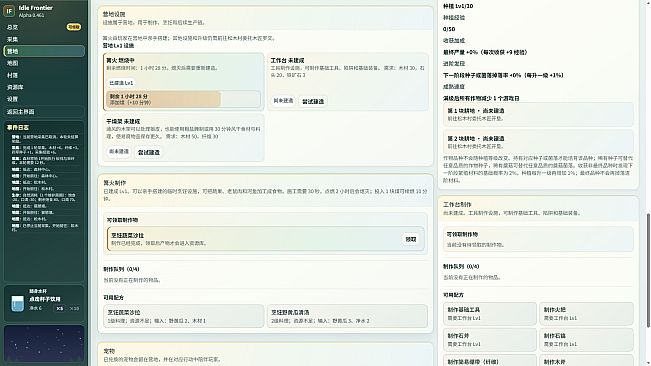651x366 pixels.
Task: Select the 制作石斧 stone axe recipe
Action: 489,340
